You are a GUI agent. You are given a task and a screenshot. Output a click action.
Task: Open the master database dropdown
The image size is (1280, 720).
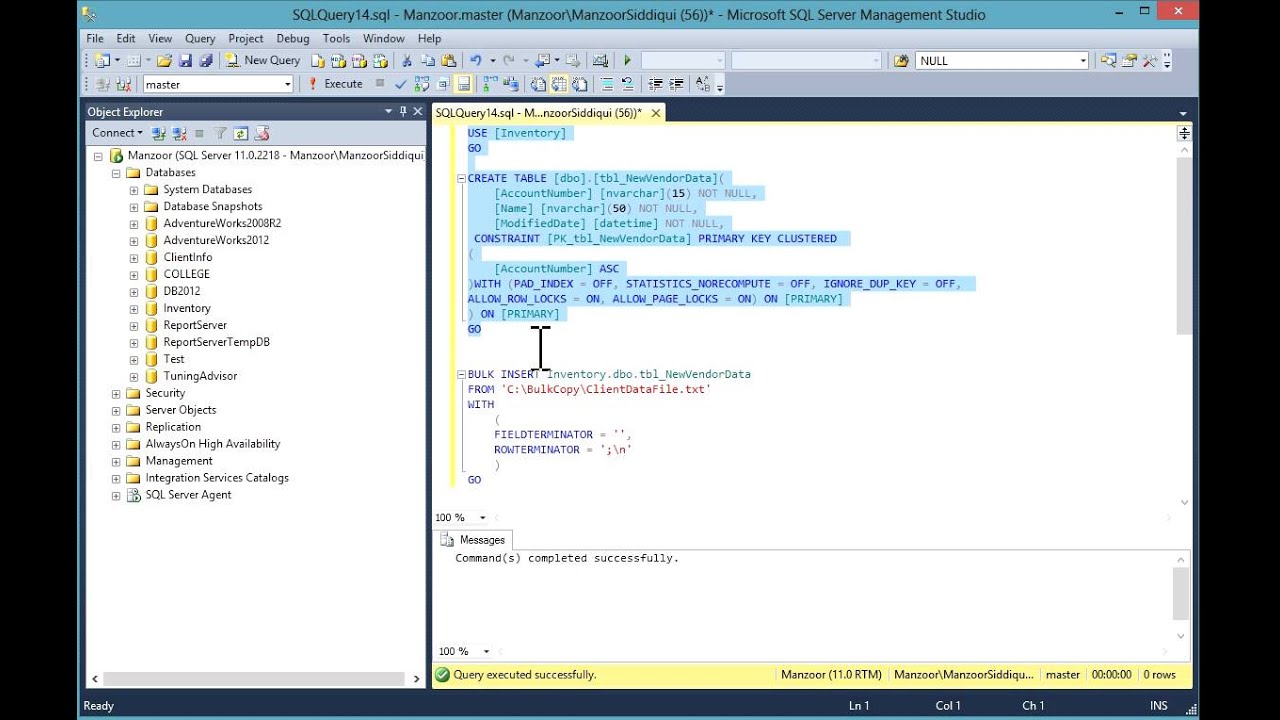[x=287, y=85]
